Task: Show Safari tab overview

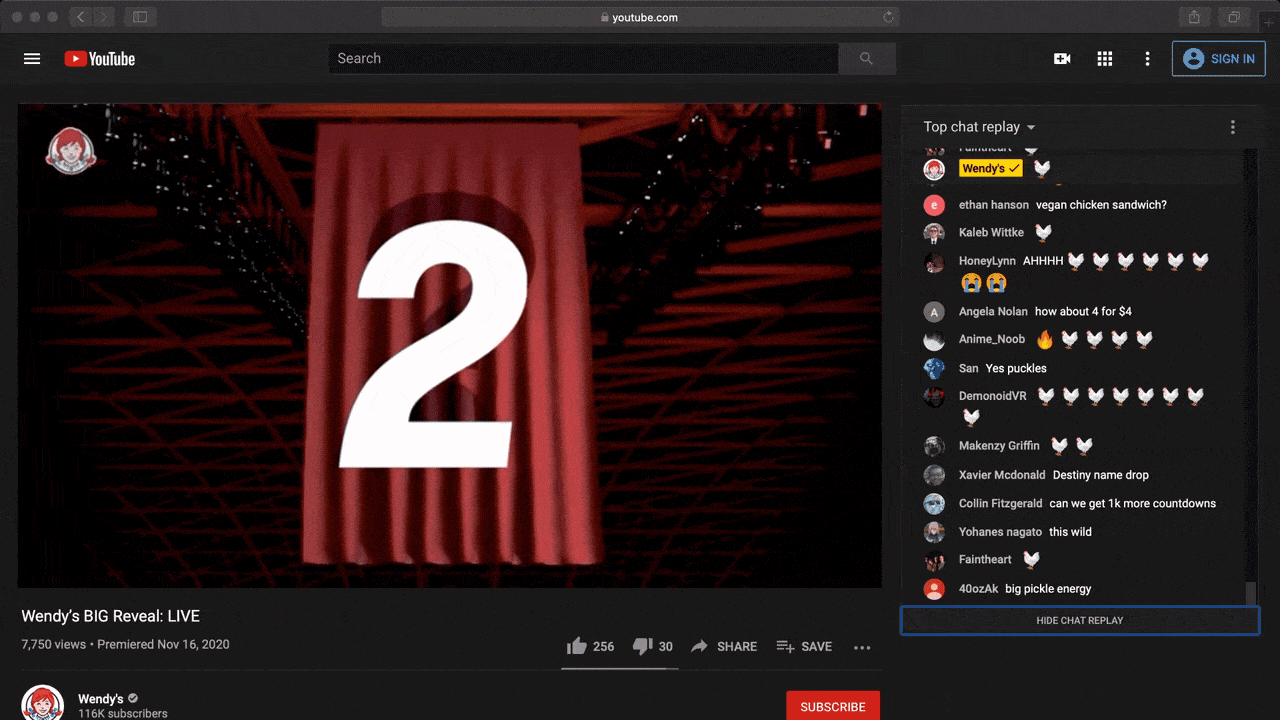Action: (1234, 17)
